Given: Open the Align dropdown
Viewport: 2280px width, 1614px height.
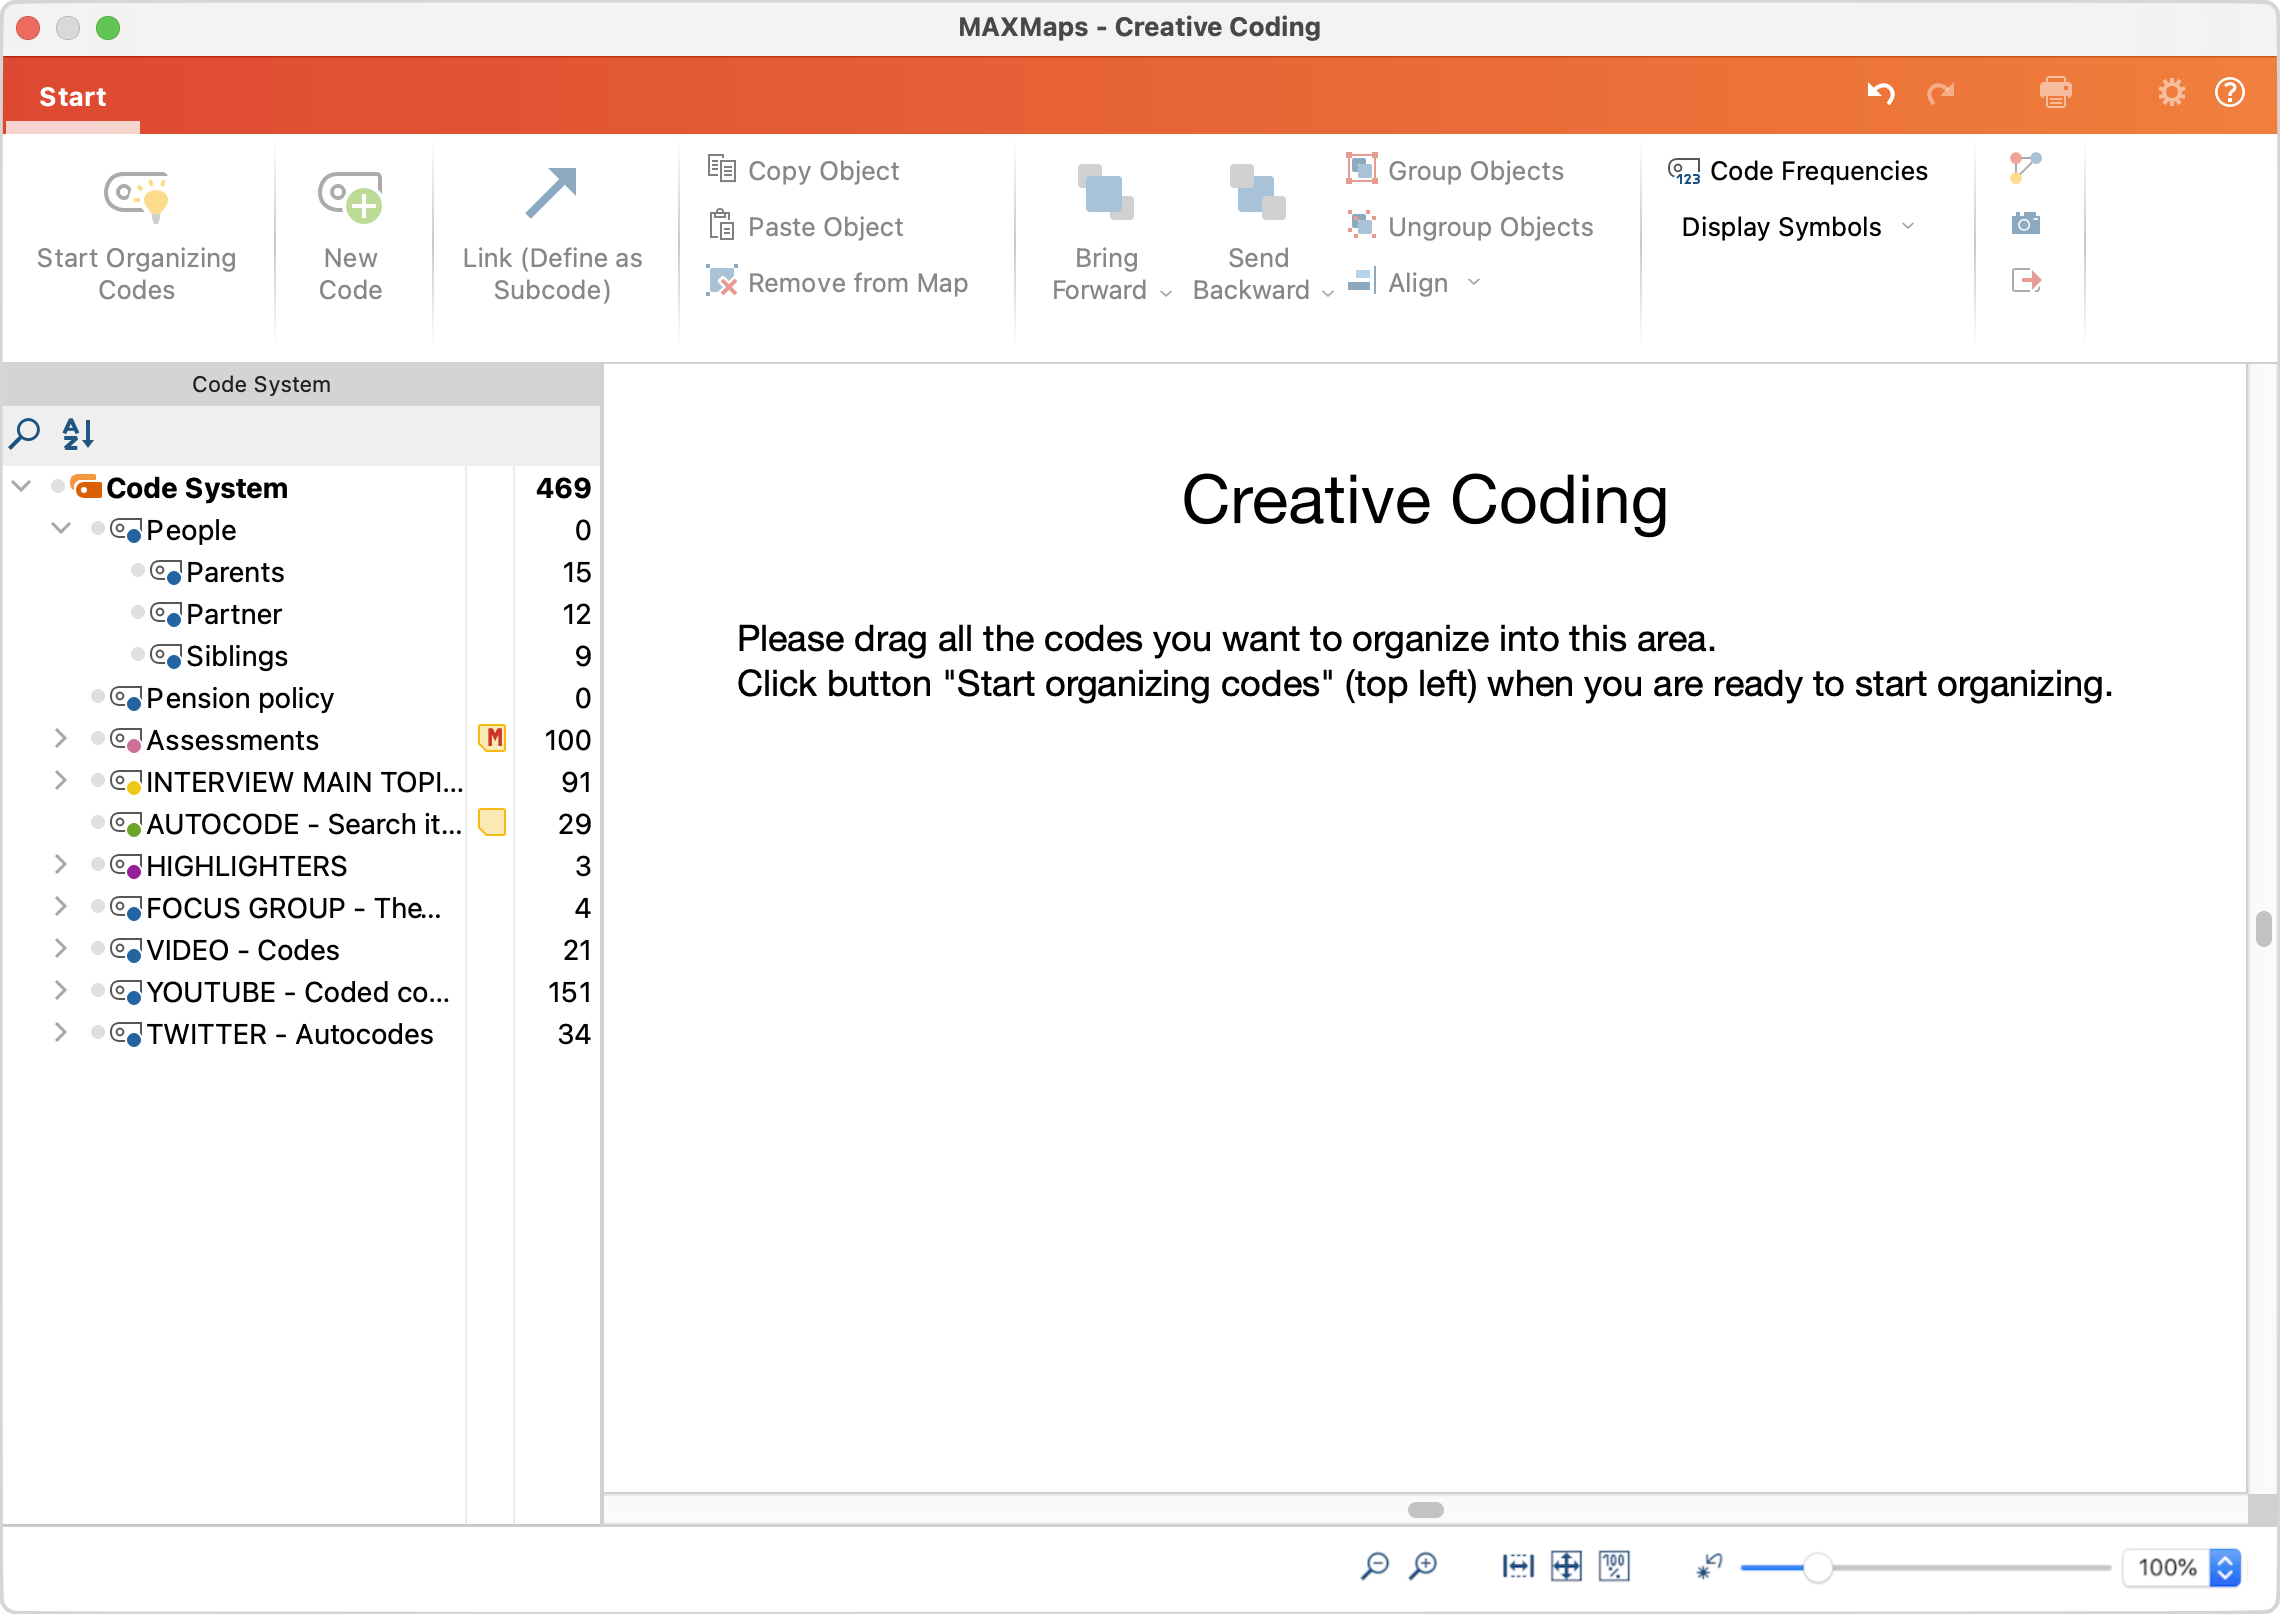Looking at the screenshot, I should 1414,283.
